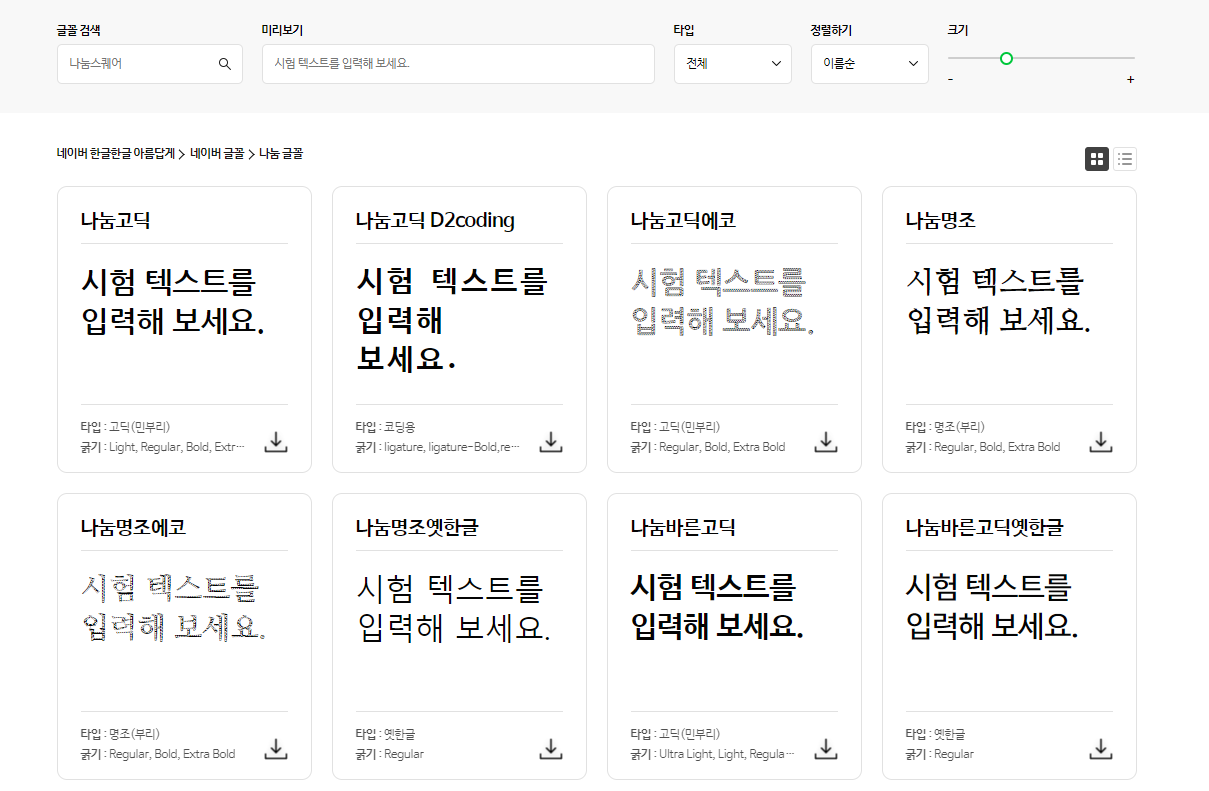Click 굵기 : Regular in 나눔바른고딕옛한글 card

coord(940,754)
